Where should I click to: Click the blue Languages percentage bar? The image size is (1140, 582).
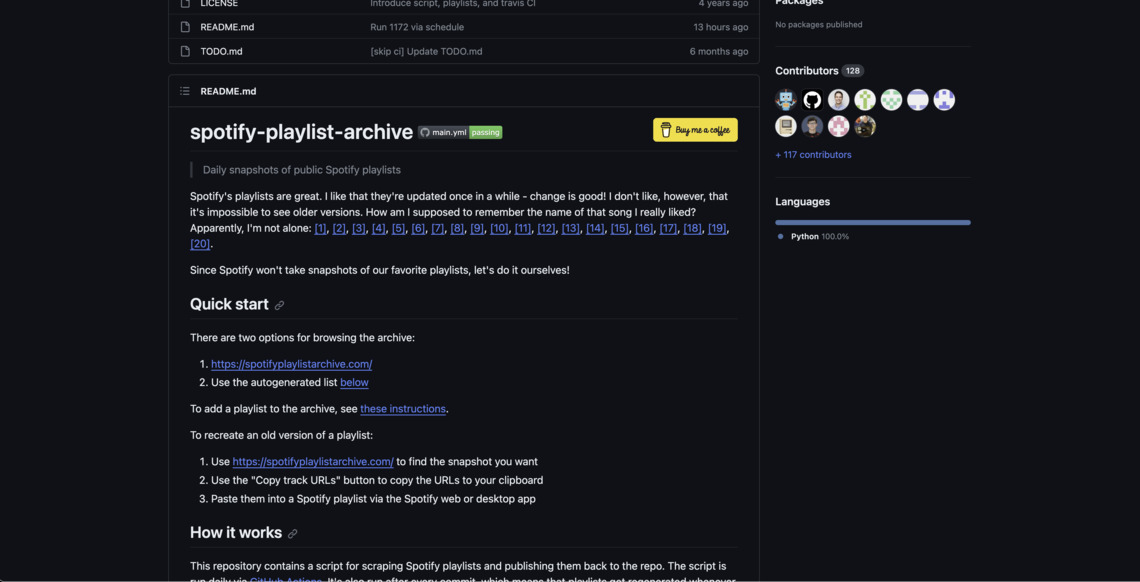(872, 222)
